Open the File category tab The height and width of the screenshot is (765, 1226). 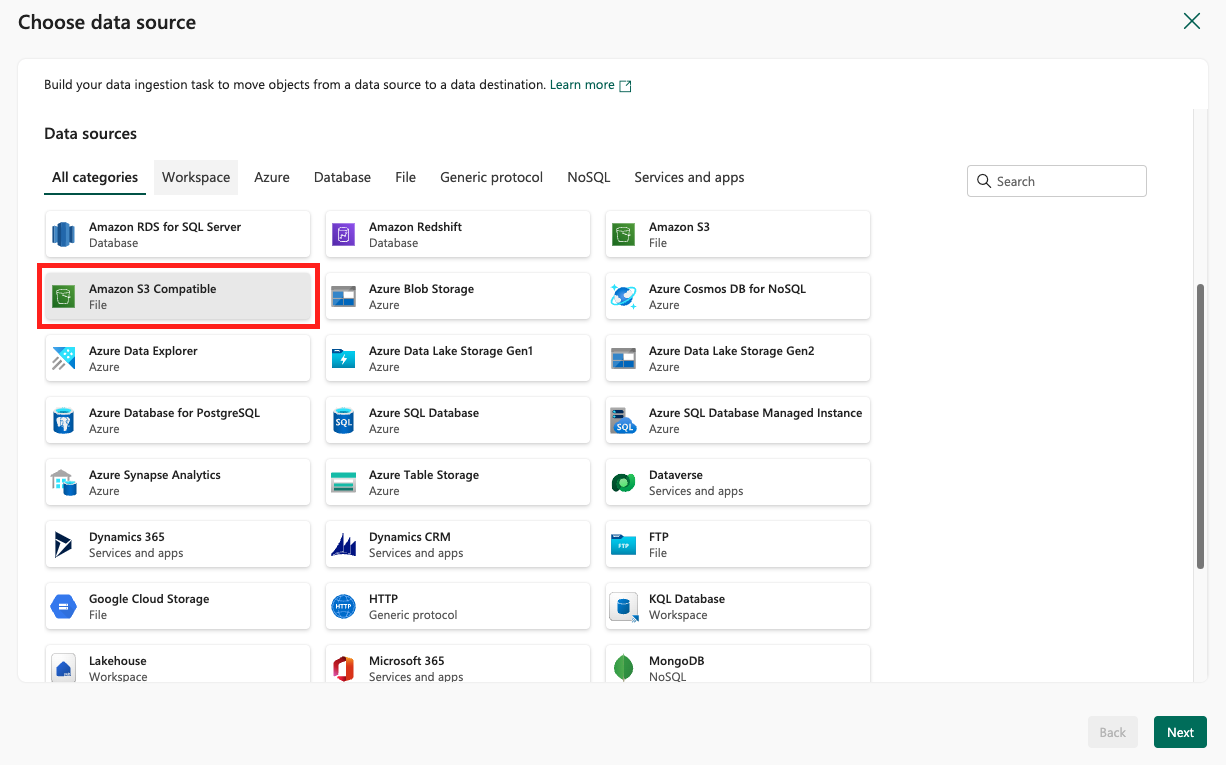(405, 177)
